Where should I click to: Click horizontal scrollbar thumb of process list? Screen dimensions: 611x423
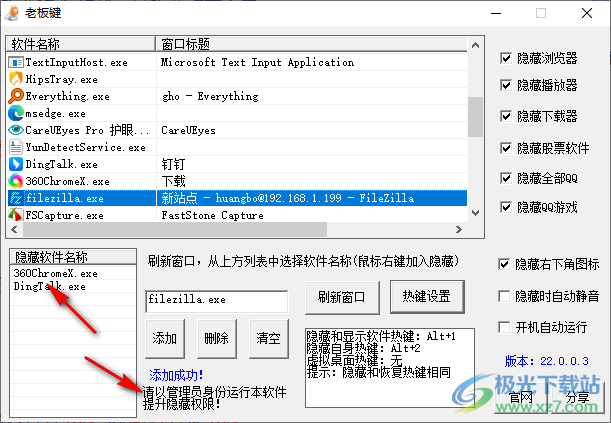175,229
